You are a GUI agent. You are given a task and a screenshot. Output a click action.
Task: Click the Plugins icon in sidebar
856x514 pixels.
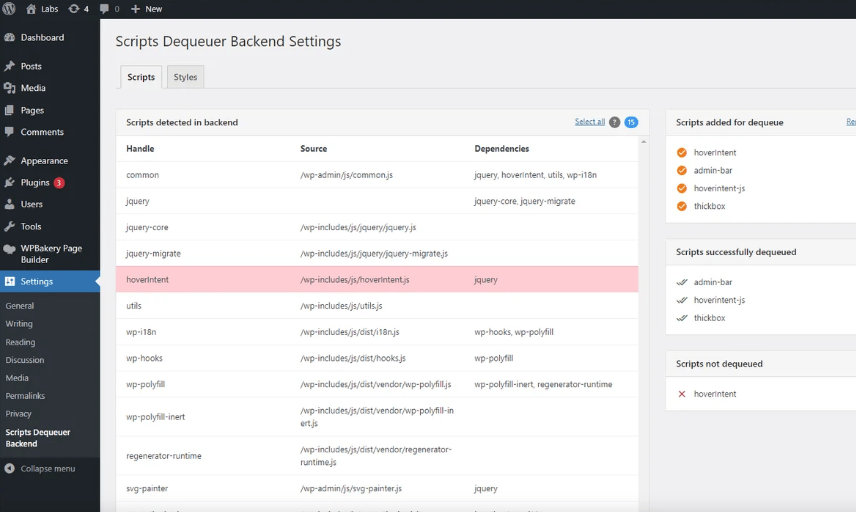click(10, 183)
